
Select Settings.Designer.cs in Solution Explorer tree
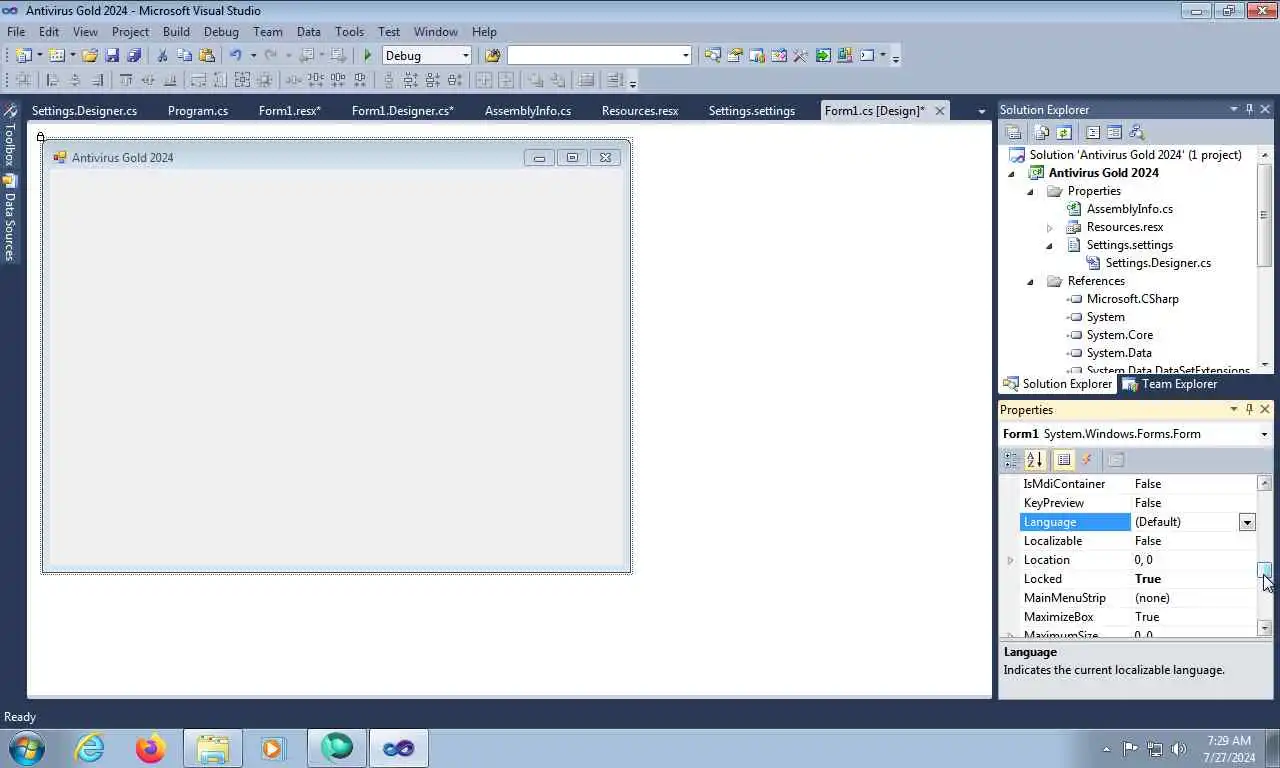pos(1157,263)
